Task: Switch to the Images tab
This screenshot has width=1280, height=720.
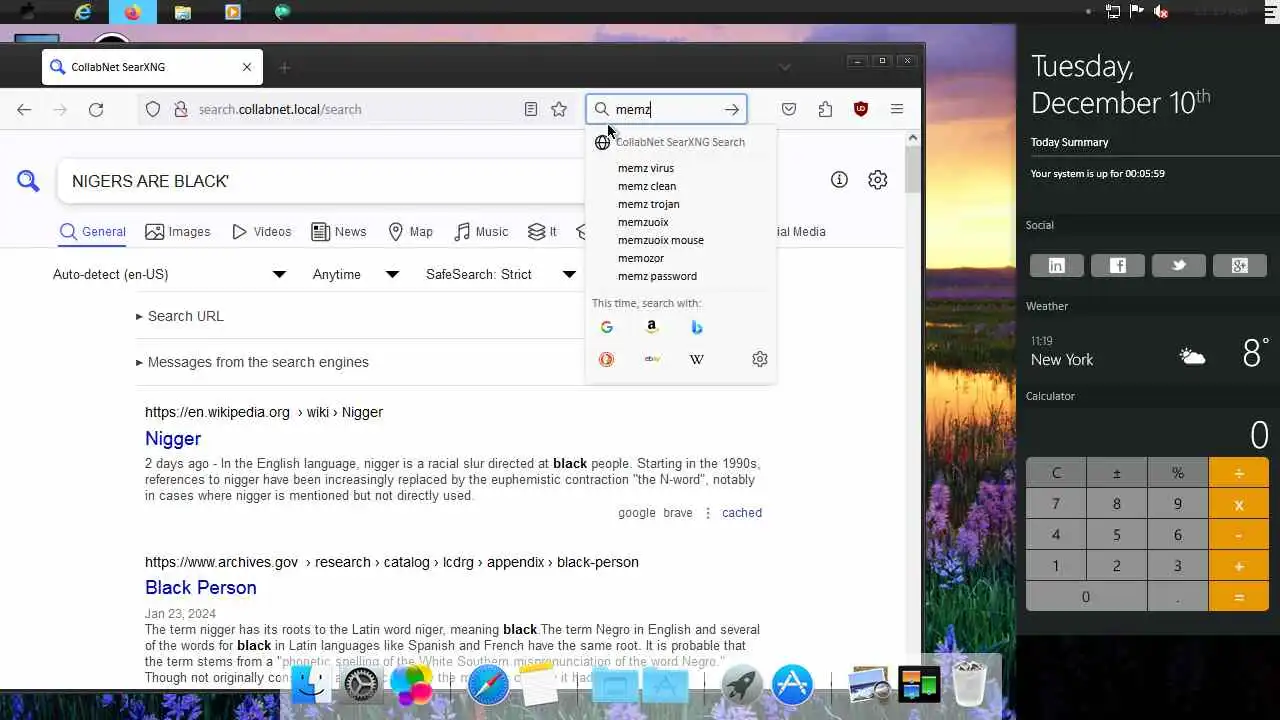Action: (x=178, y=231)
